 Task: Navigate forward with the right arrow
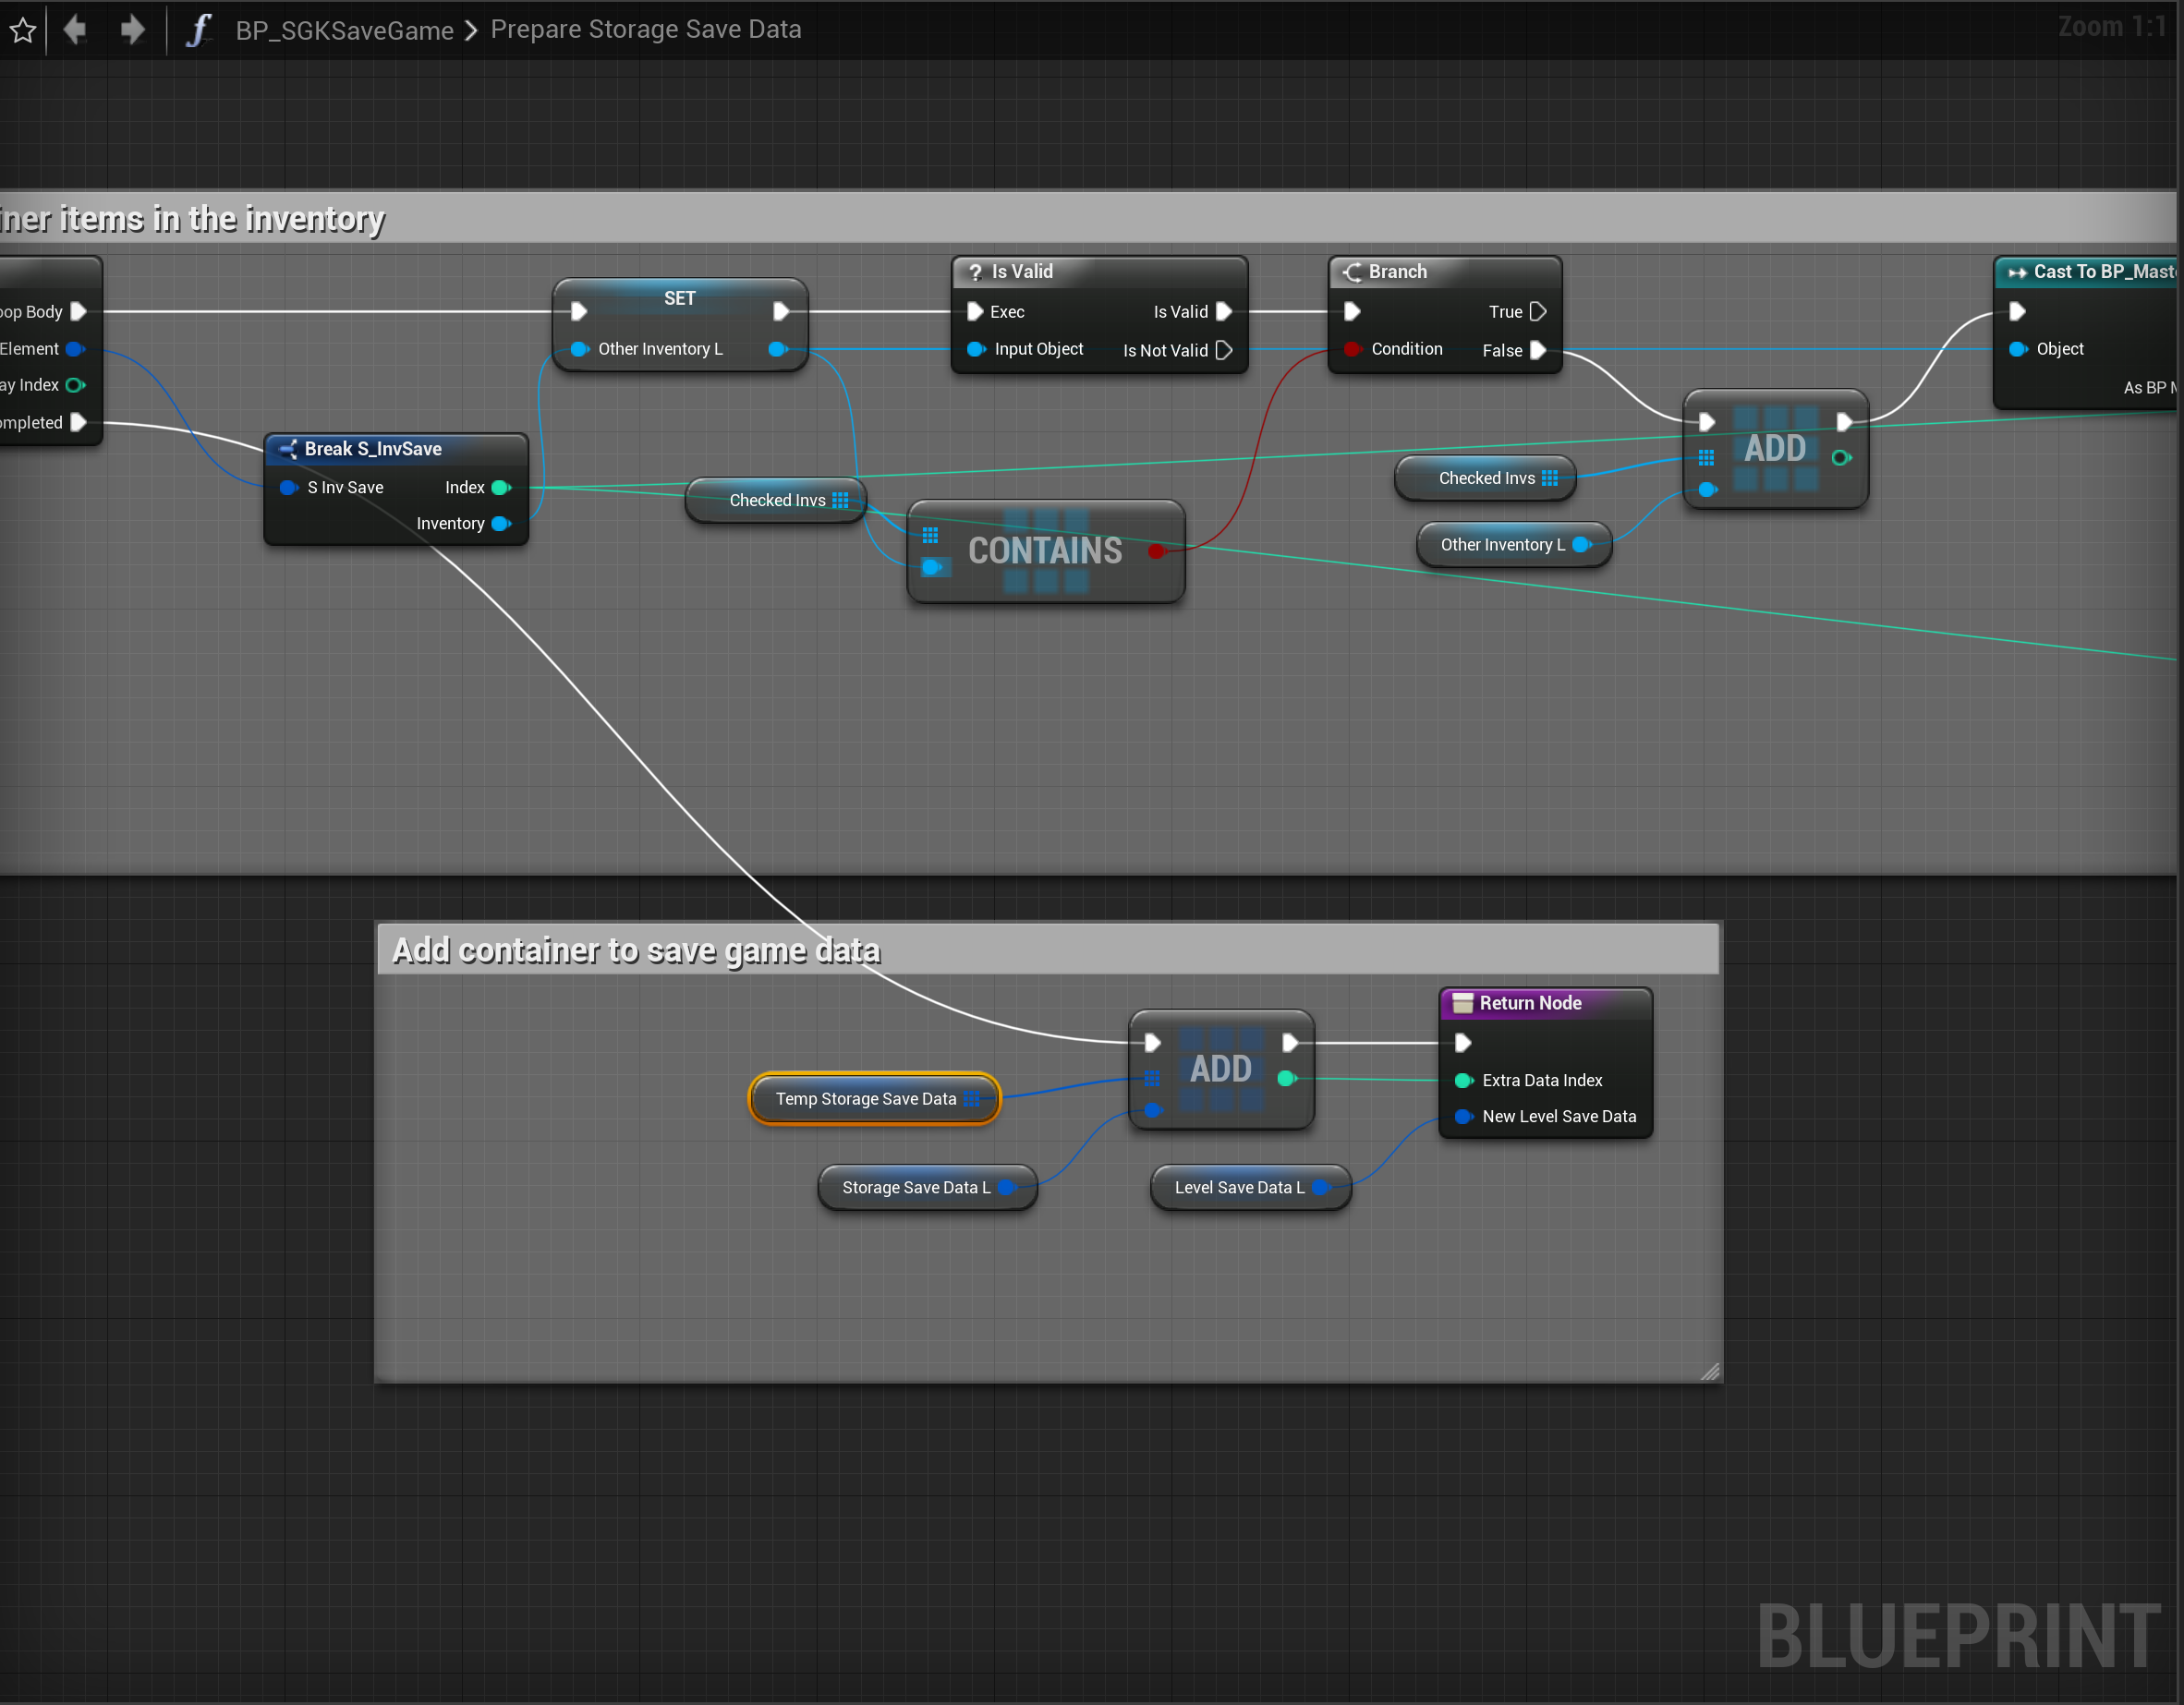pos(132,30)
